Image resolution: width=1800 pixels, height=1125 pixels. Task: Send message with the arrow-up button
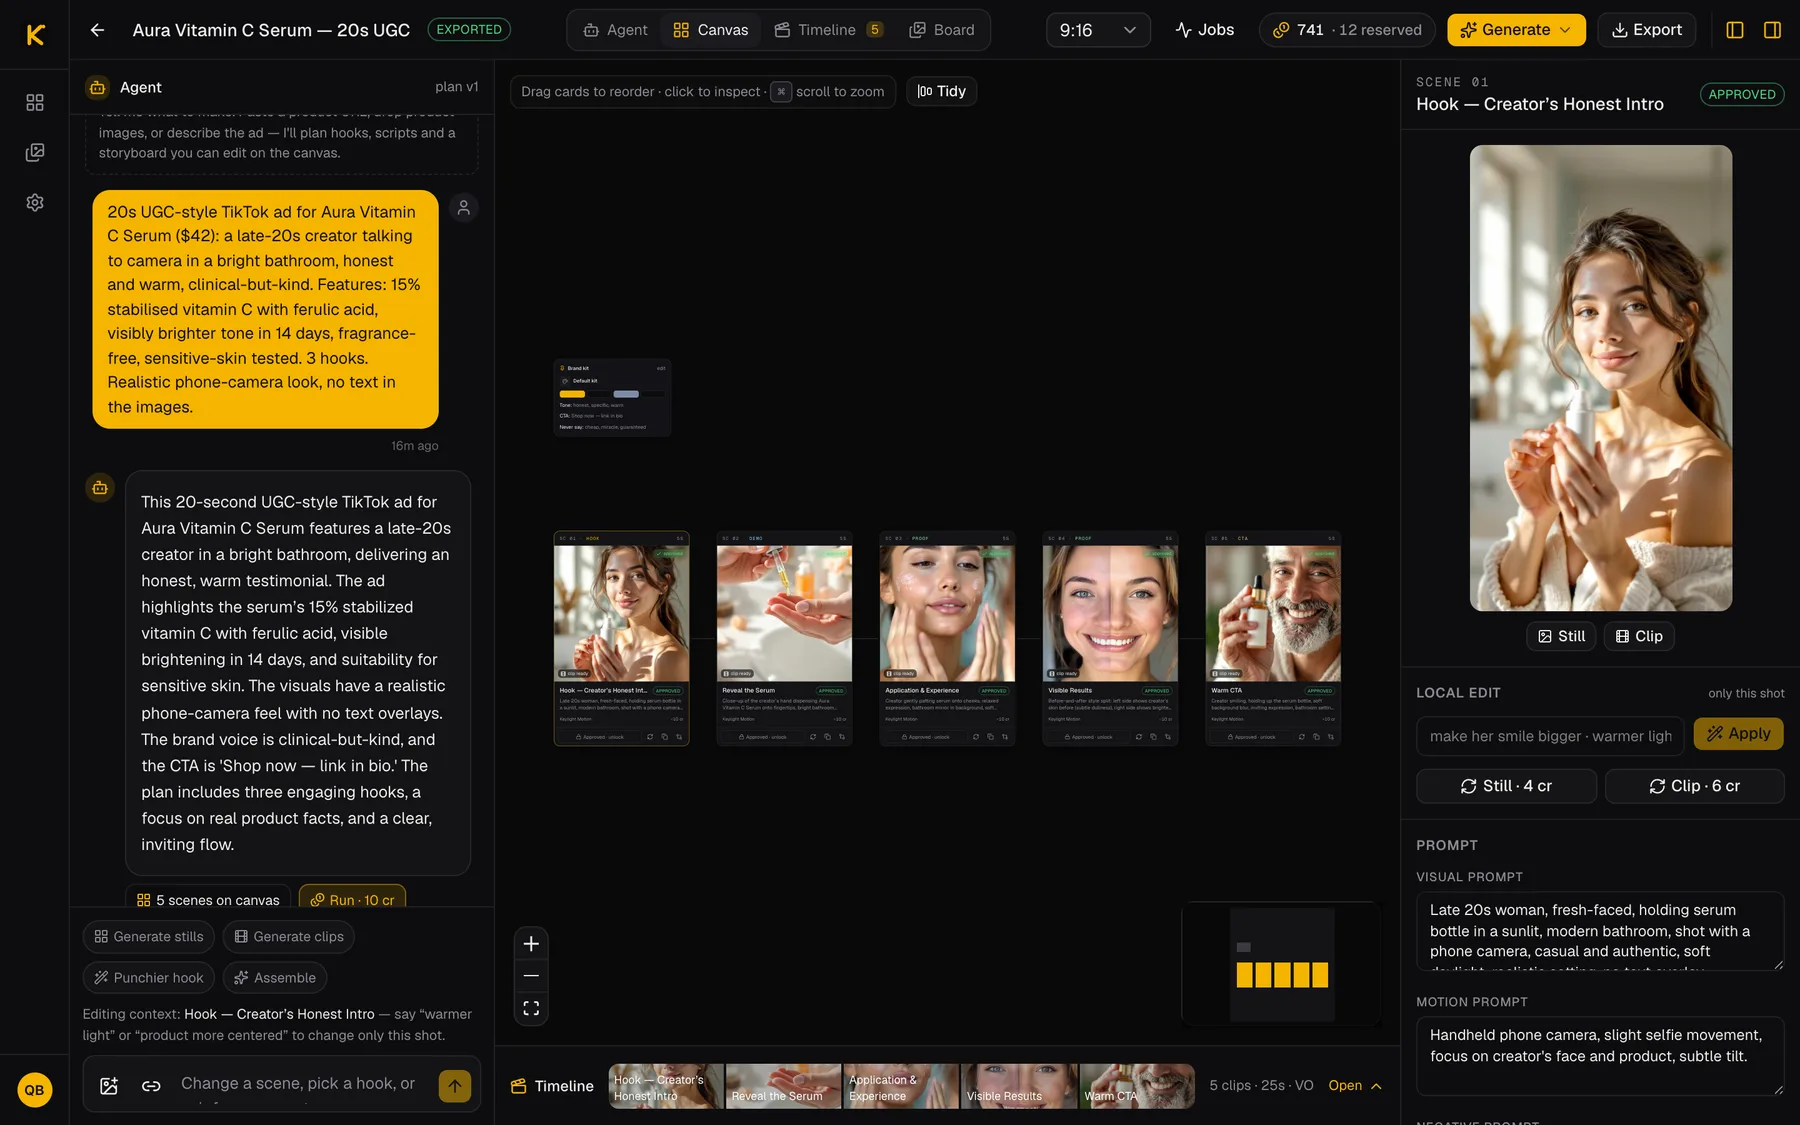pos(455,1086)
